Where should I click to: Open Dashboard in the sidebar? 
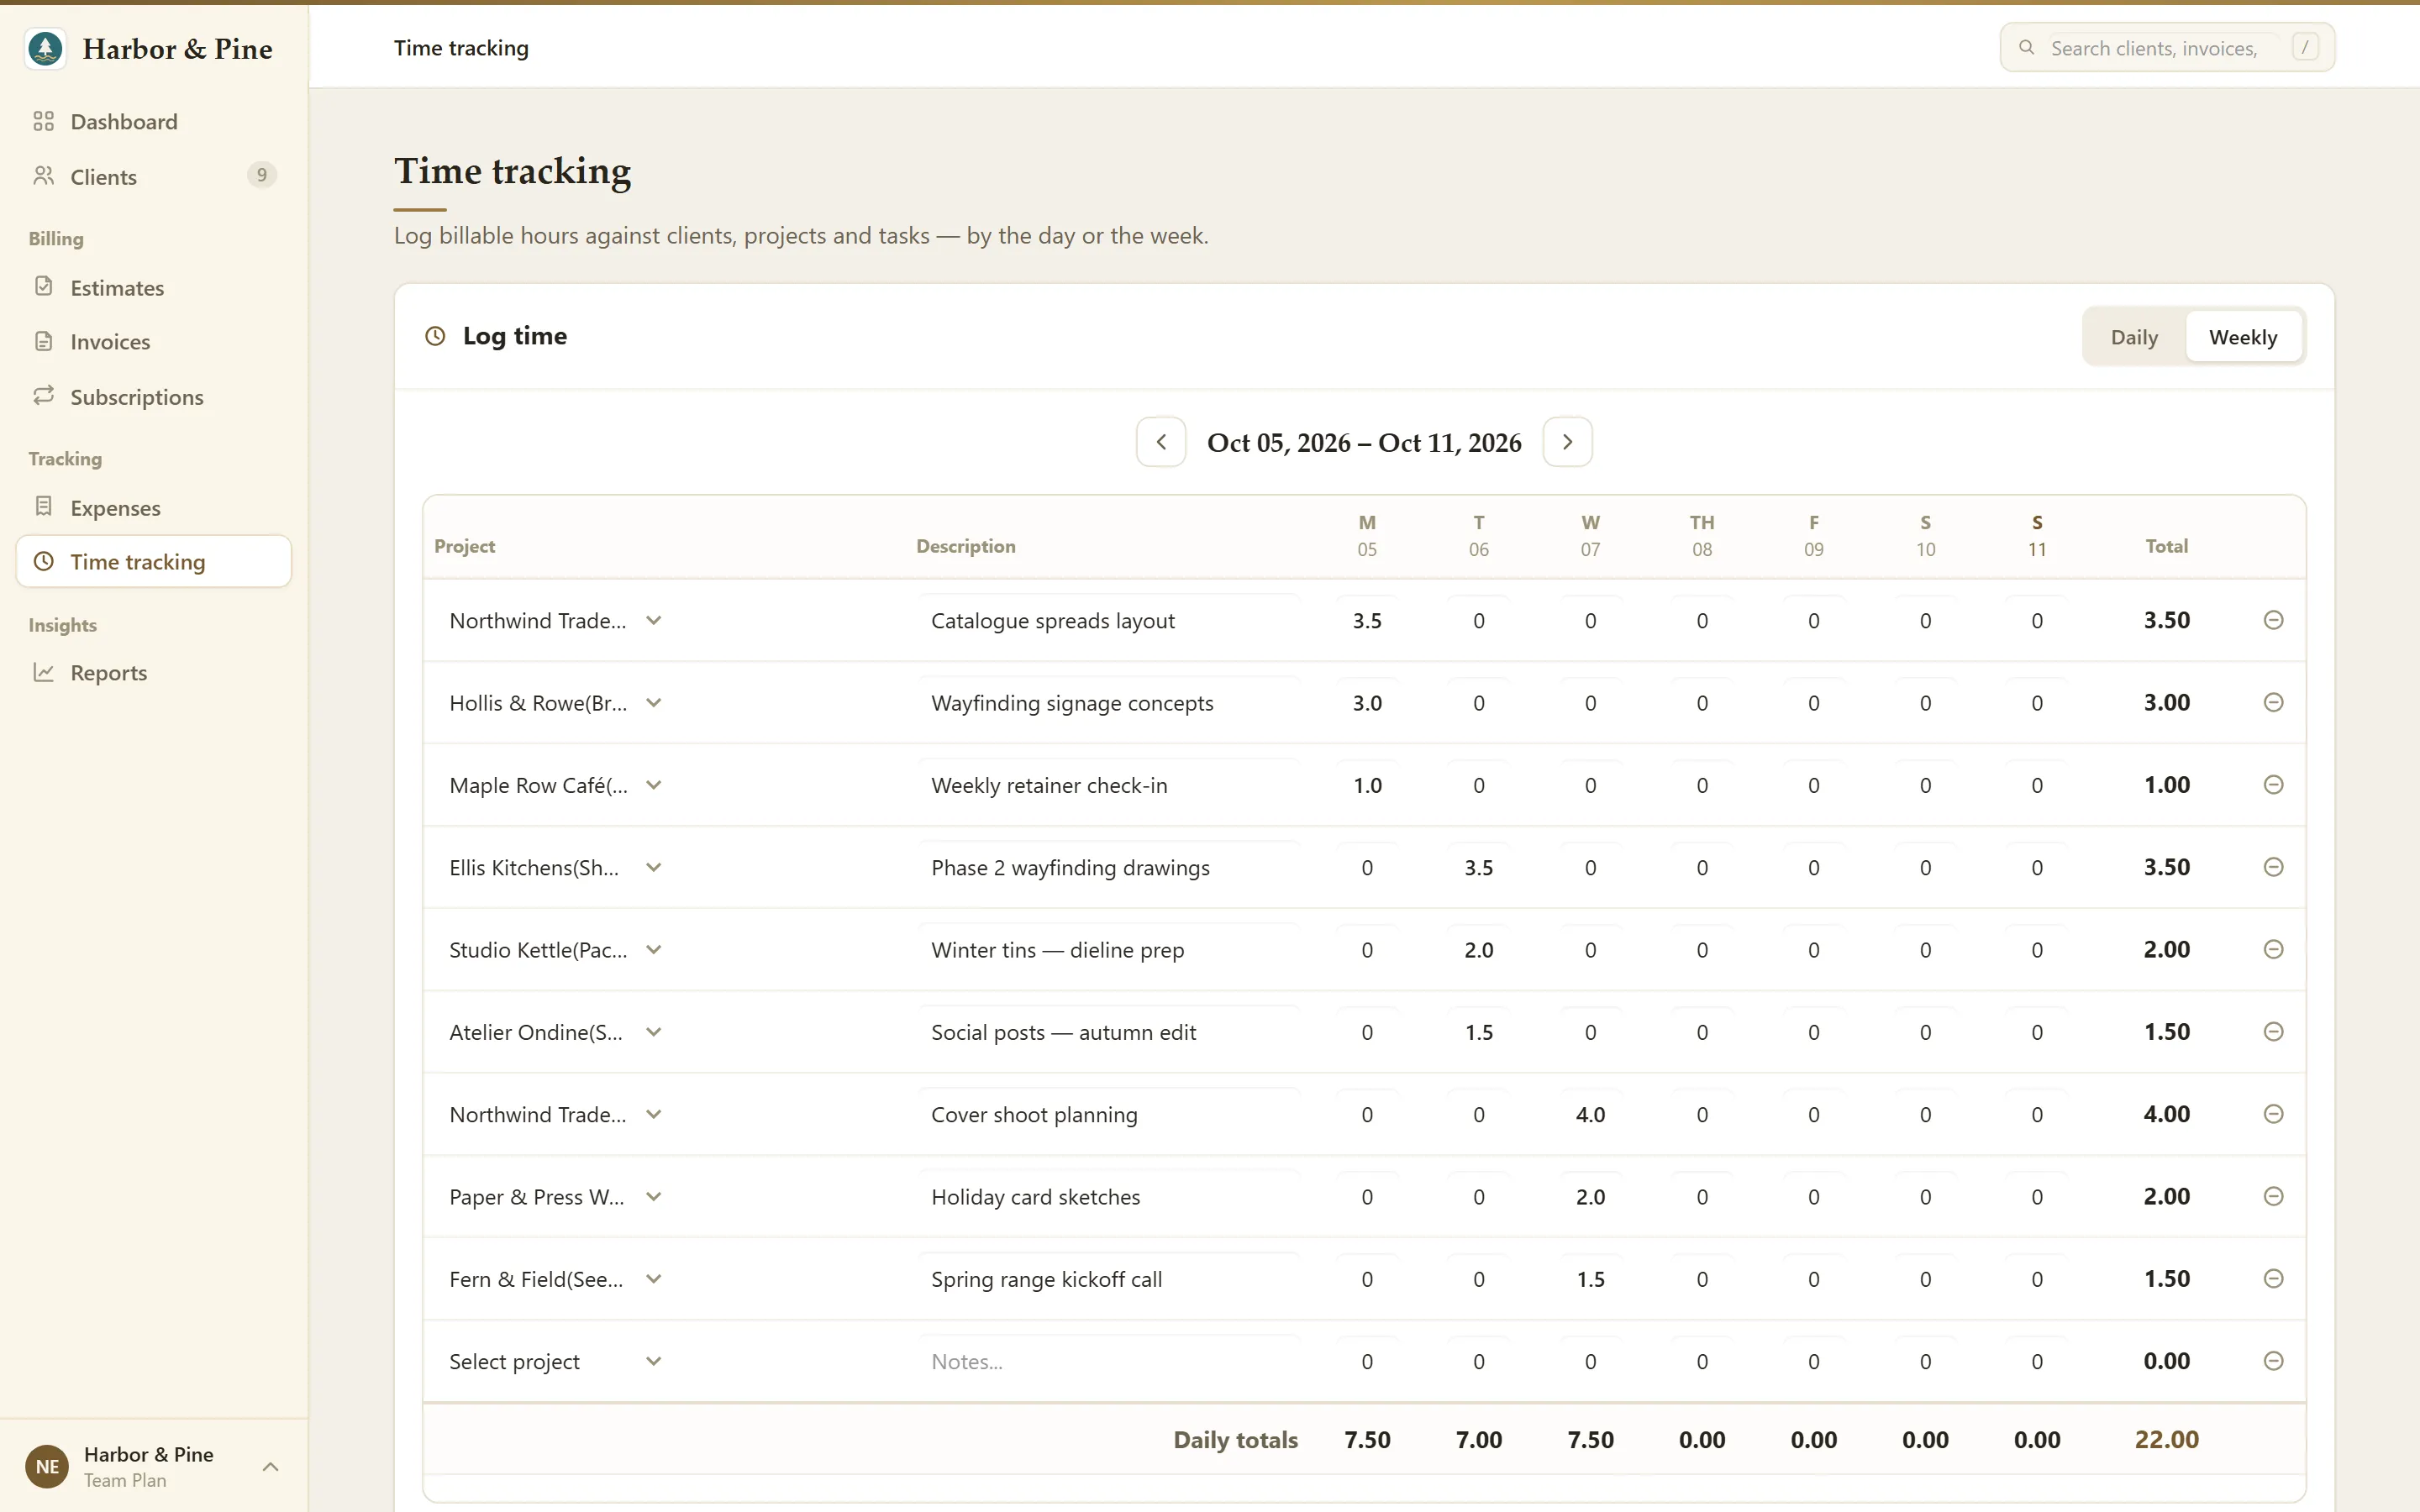tap(154, 121)
